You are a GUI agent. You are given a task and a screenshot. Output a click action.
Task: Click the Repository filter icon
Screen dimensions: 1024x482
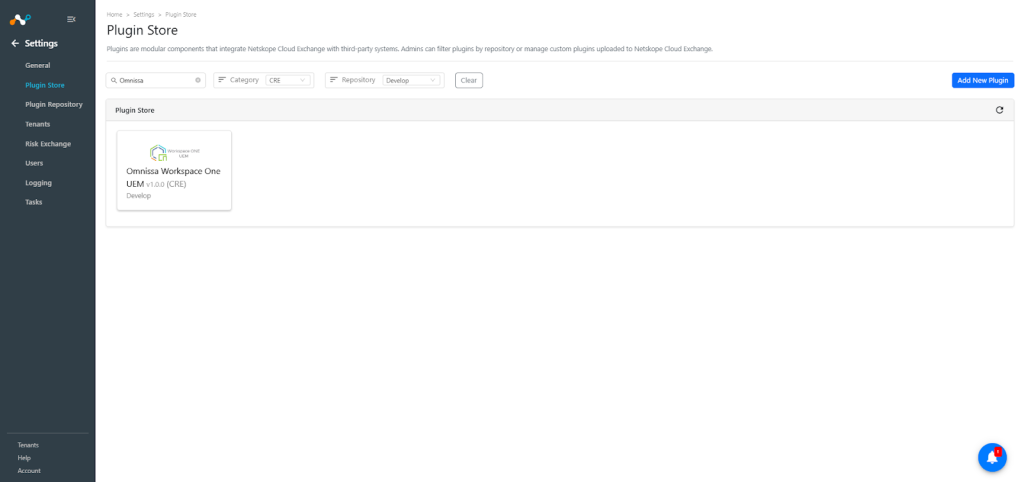point(334,80)
